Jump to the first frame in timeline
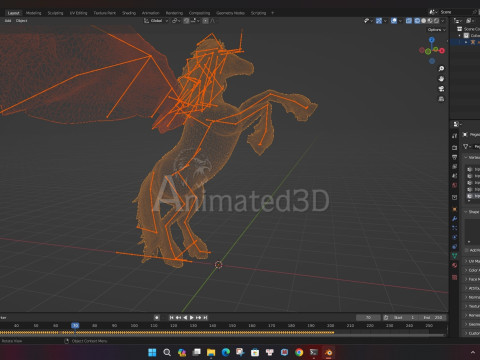480x360 pixels. [171, 318]
